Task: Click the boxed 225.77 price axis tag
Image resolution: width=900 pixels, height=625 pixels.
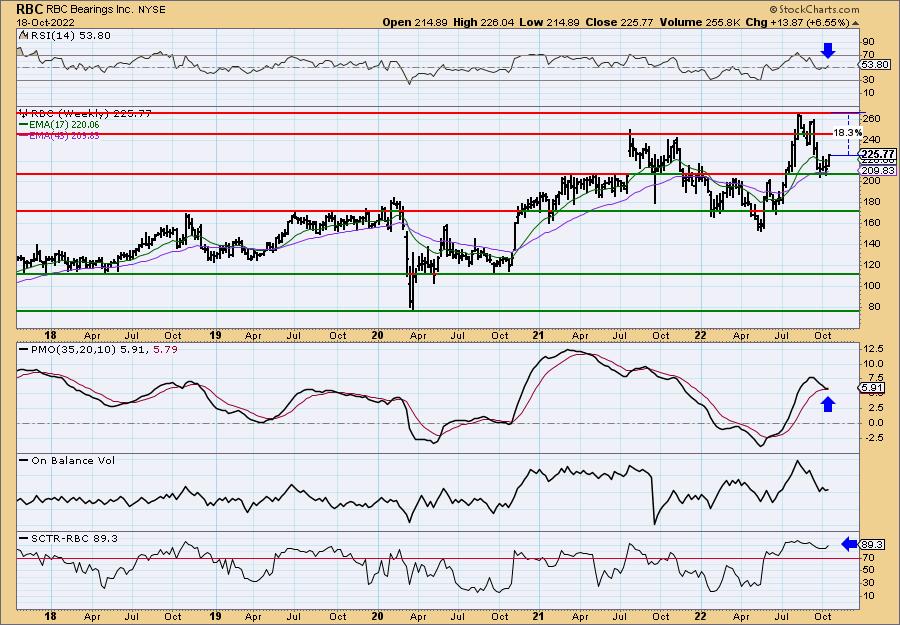Action: click(877, 154)
